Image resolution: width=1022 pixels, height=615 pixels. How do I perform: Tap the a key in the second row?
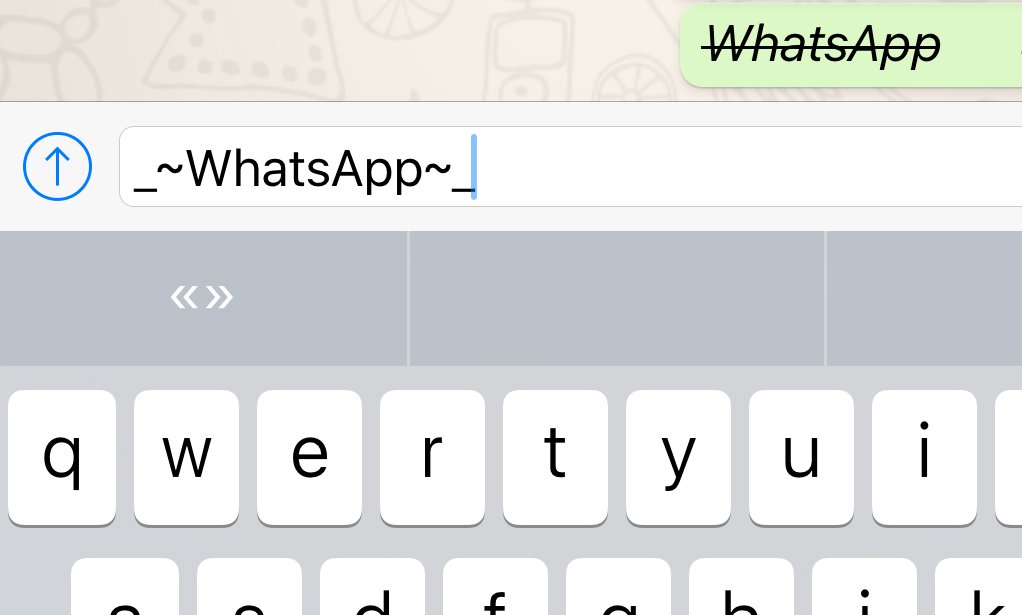click(x=124, y=586)
